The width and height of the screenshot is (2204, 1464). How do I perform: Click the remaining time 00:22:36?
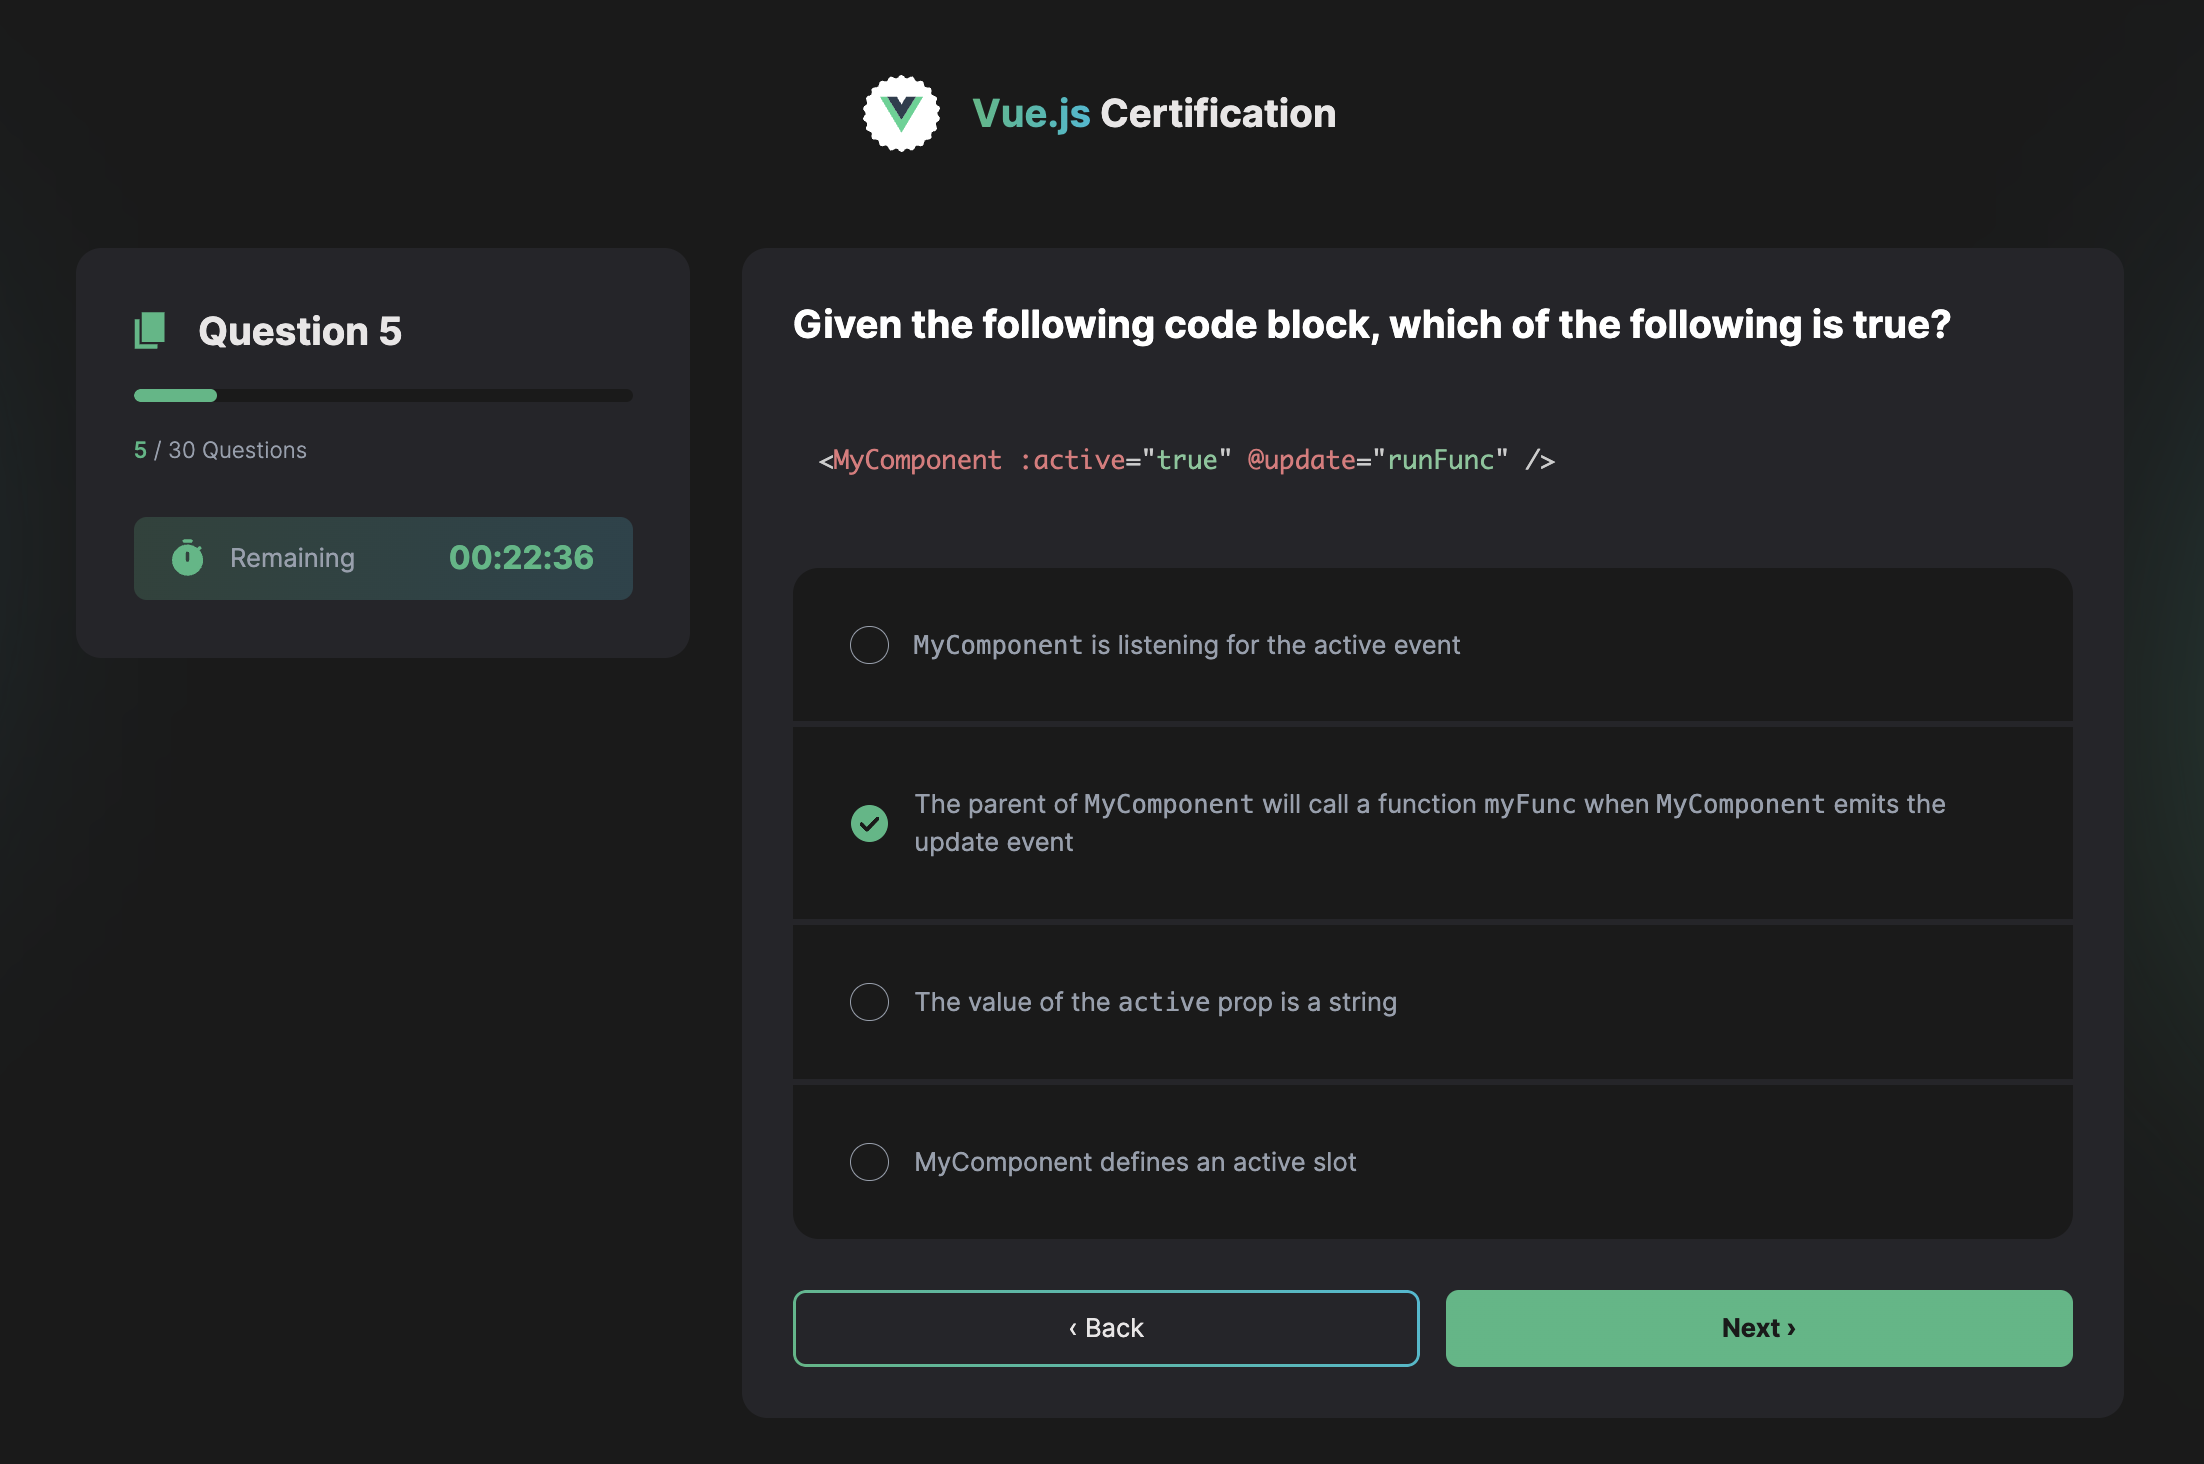pyautogui.click(x=521, y=558)
